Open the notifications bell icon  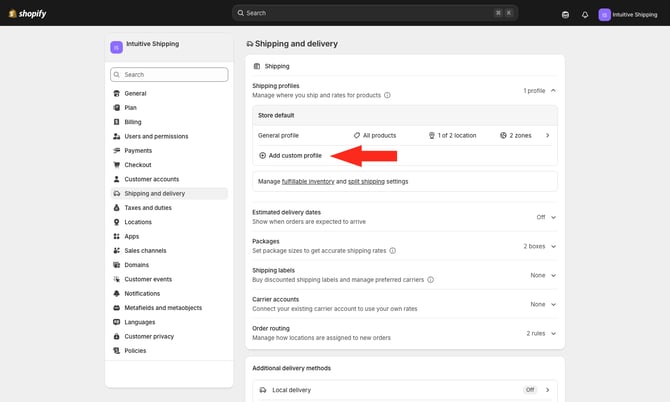click(585, 15)
